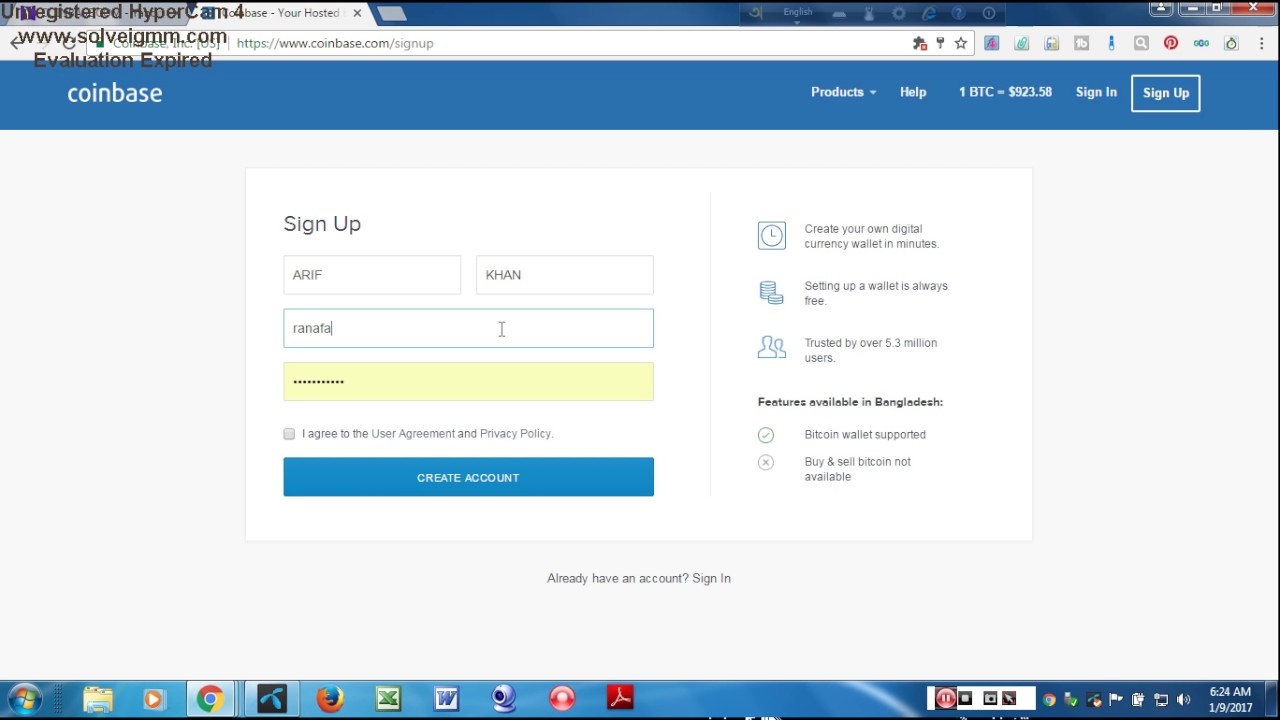Click the blocked plugin puzzle icon

(x=919, y=43)
